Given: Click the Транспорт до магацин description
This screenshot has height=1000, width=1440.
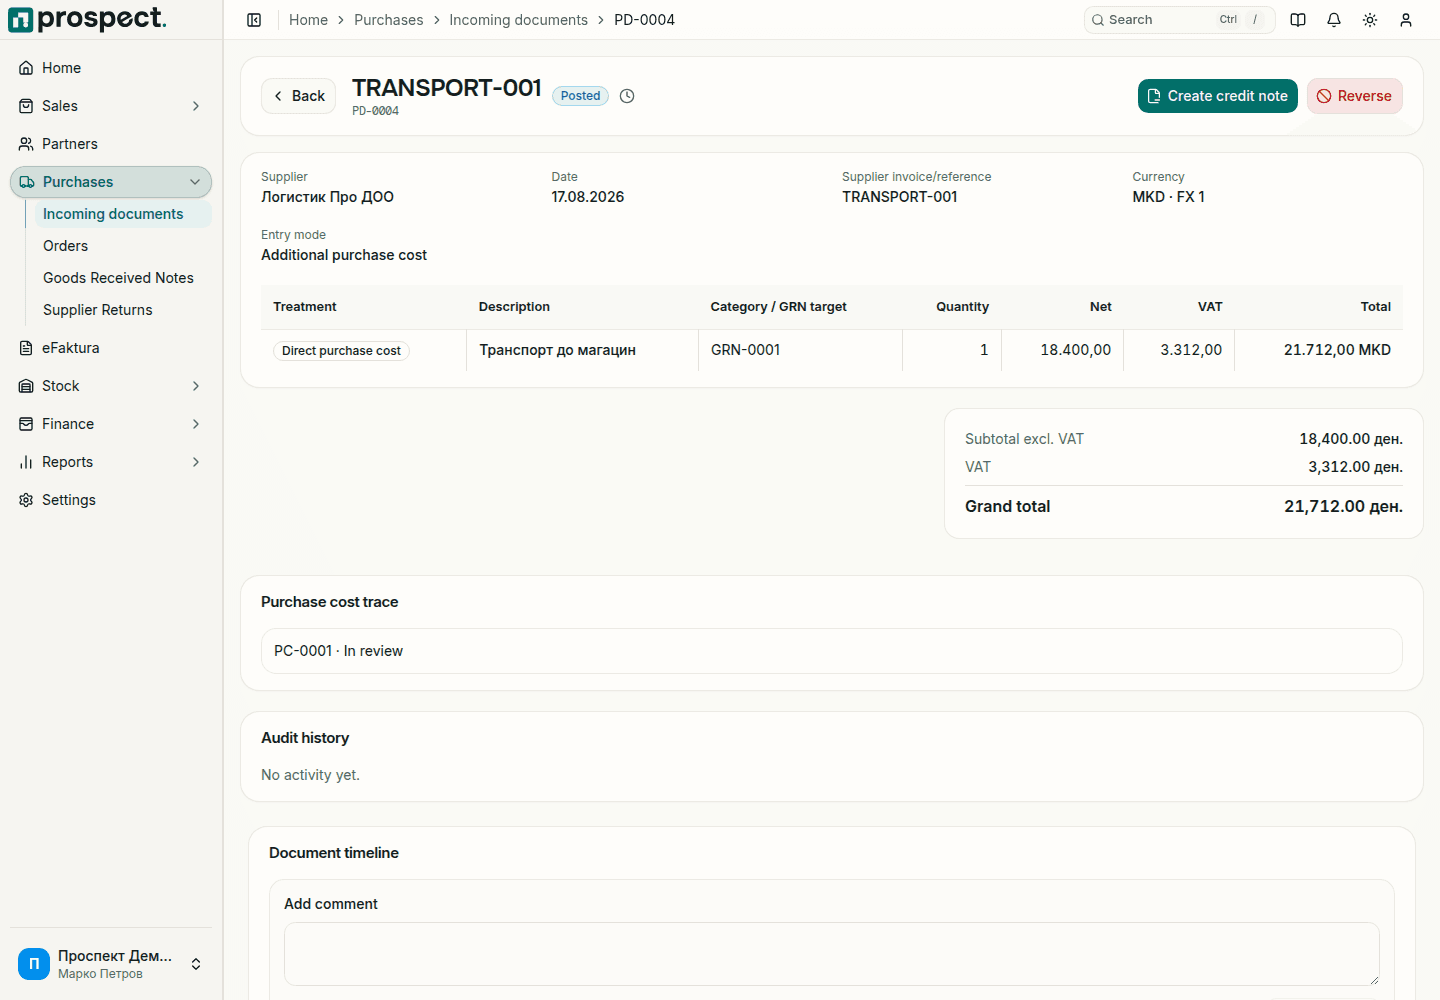Looking at the screenshot, I should (558, 350).
